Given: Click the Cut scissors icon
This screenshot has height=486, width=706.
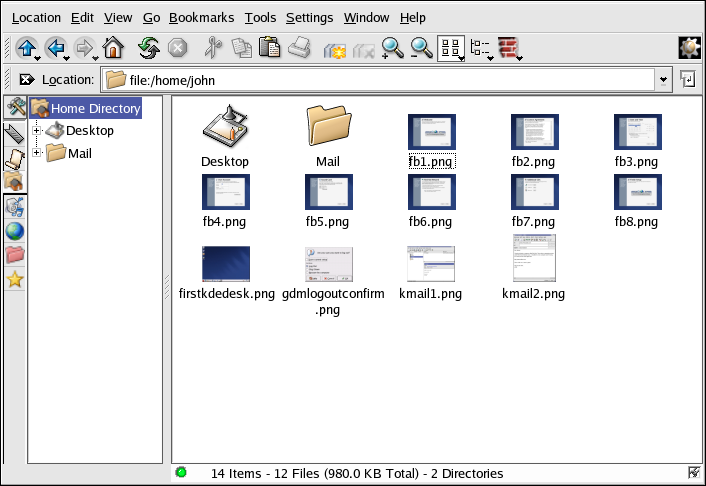Looking at the screenshot, I should point(212,47).
